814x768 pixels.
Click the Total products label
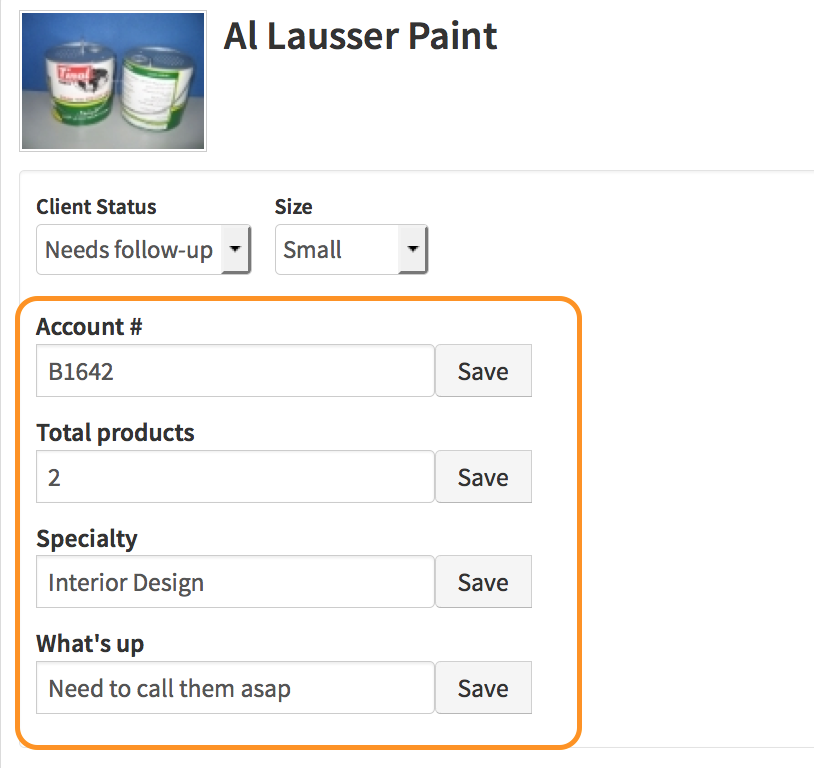[115, 433]
